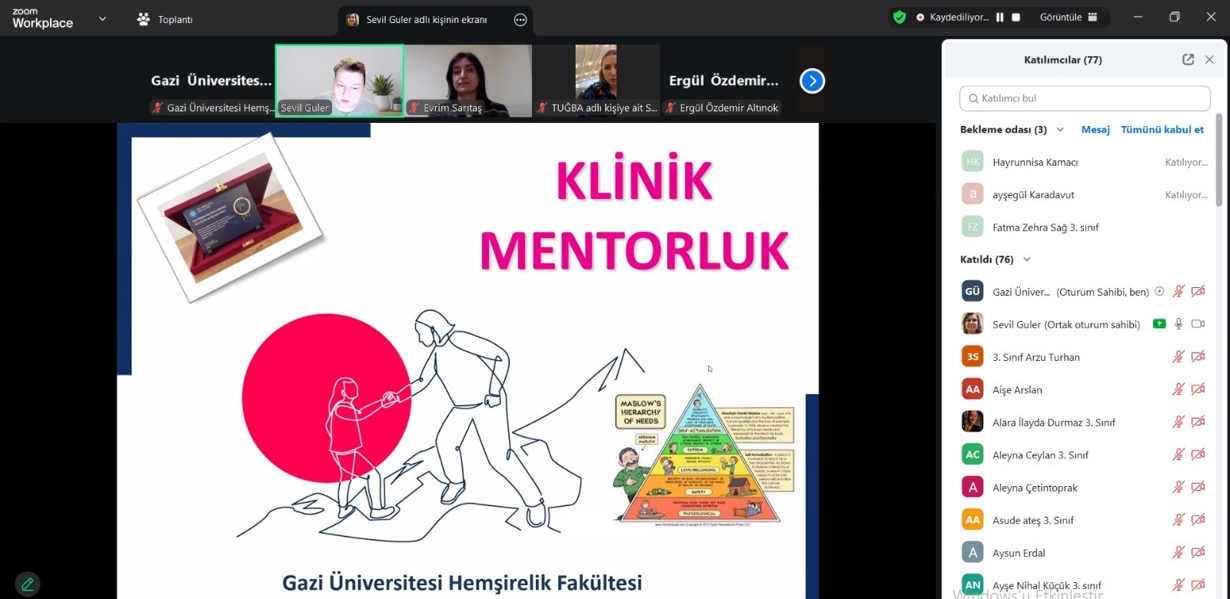Select ayşegül Karadavut in waiting room
The width and height of the screenshot is (1230, 599).
click(x=1084, y=194)
